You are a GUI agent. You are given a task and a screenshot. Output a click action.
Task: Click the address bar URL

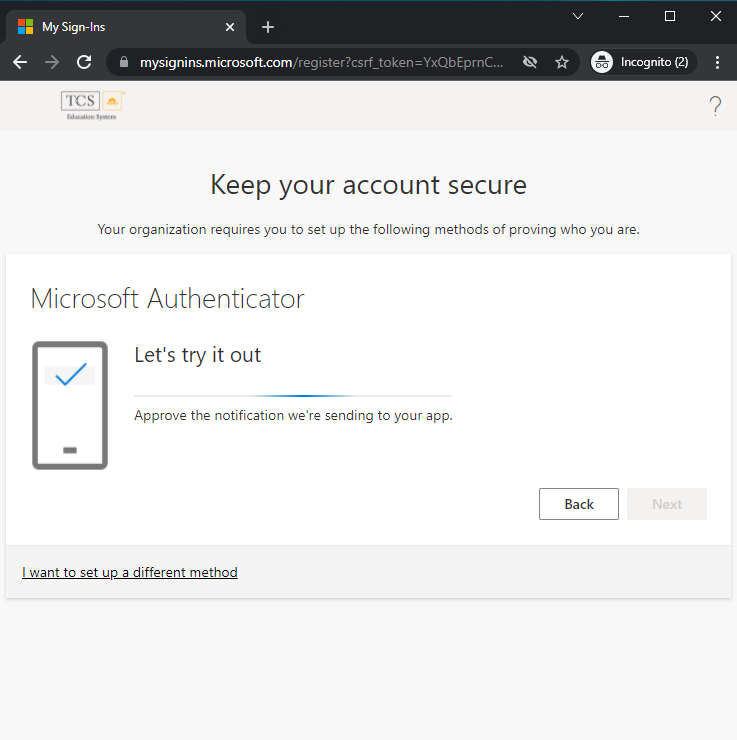(321, 62)
